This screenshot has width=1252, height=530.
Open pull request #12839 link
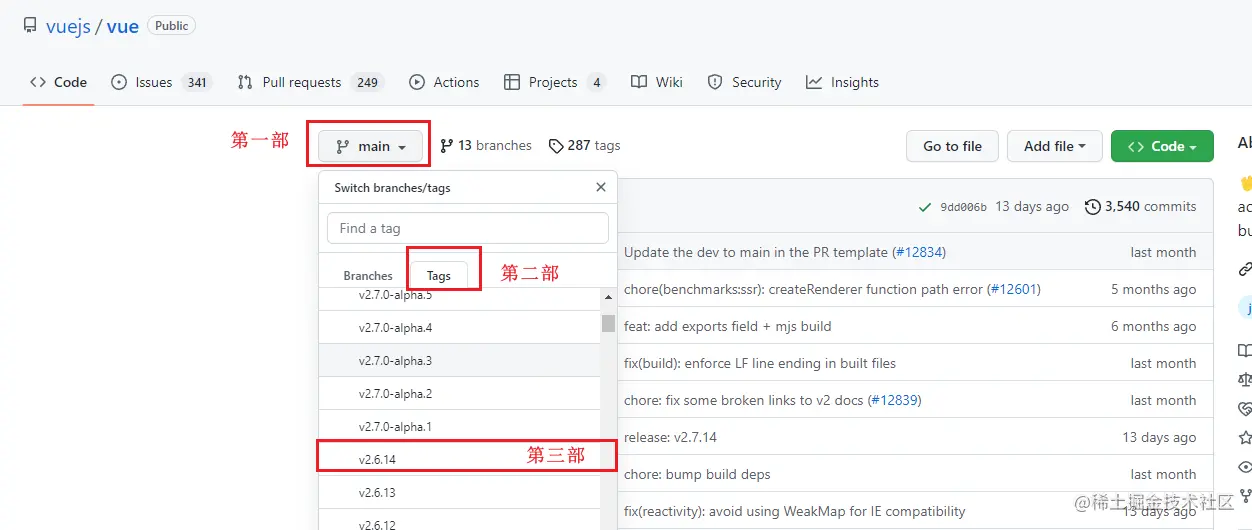point(894,400)
